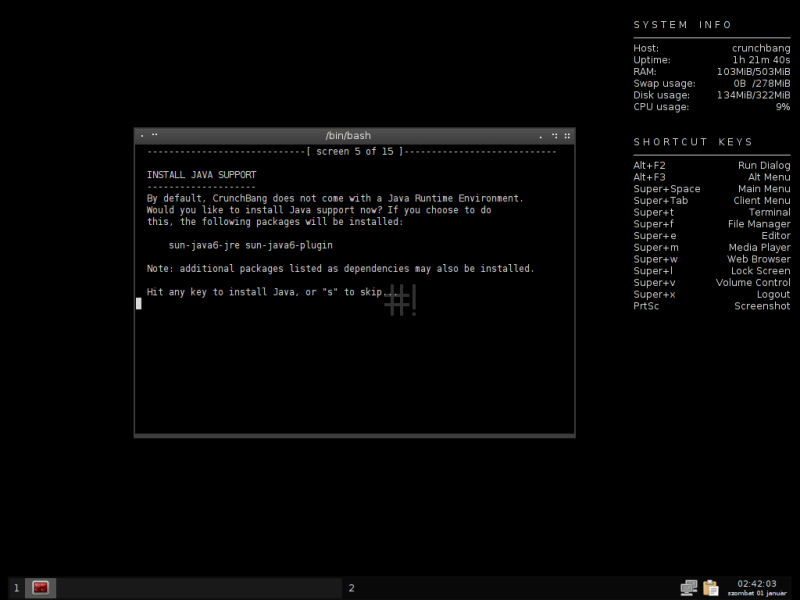Click the CPU usage value "9%"
Viewport: 800px width, 600px height.
(x=783, y=107)
